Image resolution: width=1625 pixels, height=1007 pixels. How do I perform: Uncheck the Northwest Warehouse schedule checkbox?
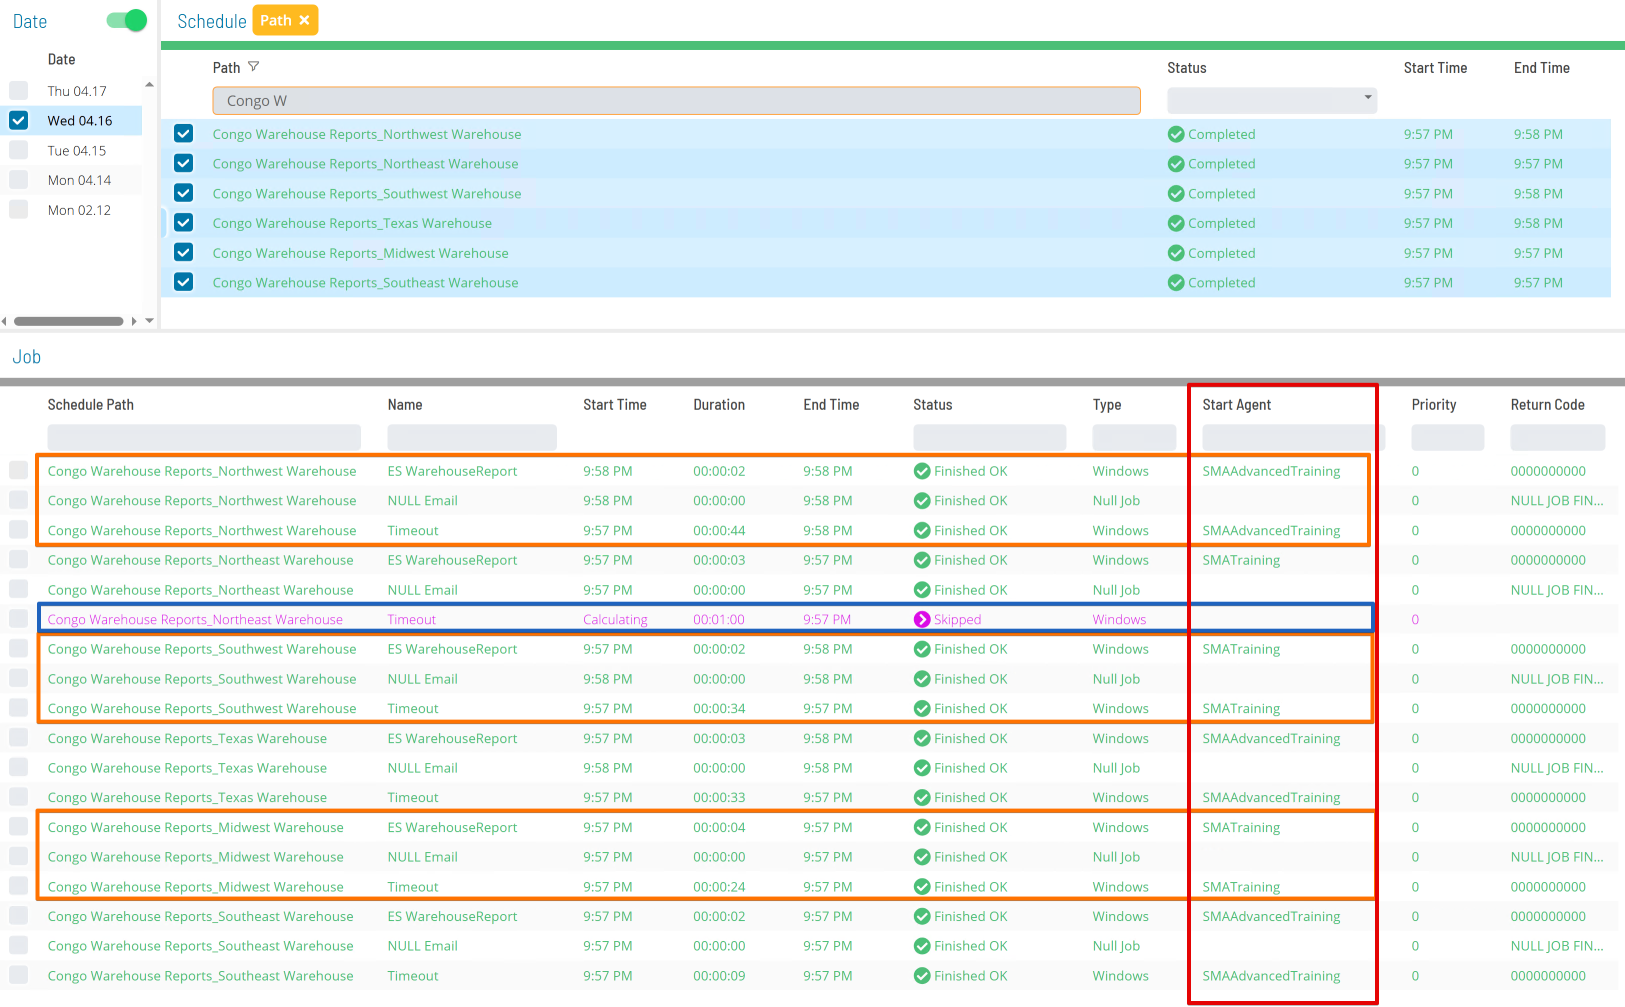(183, 133)
